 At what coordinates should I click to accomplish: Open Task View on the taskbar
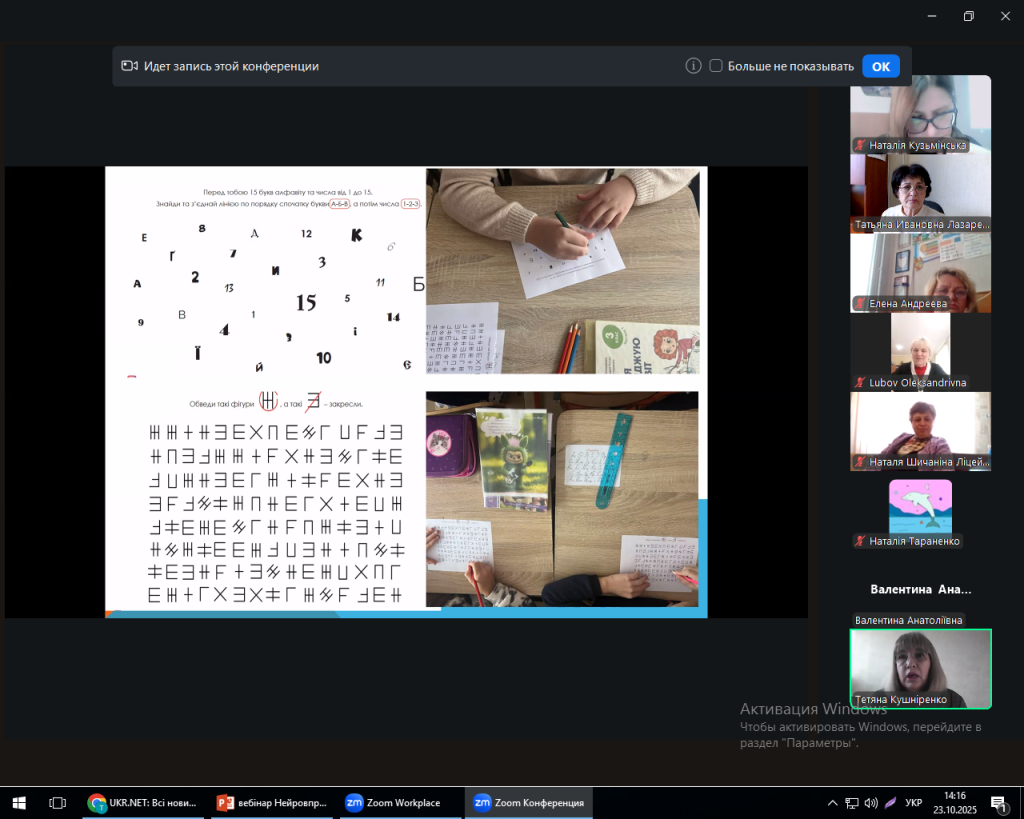pos(57,802)
